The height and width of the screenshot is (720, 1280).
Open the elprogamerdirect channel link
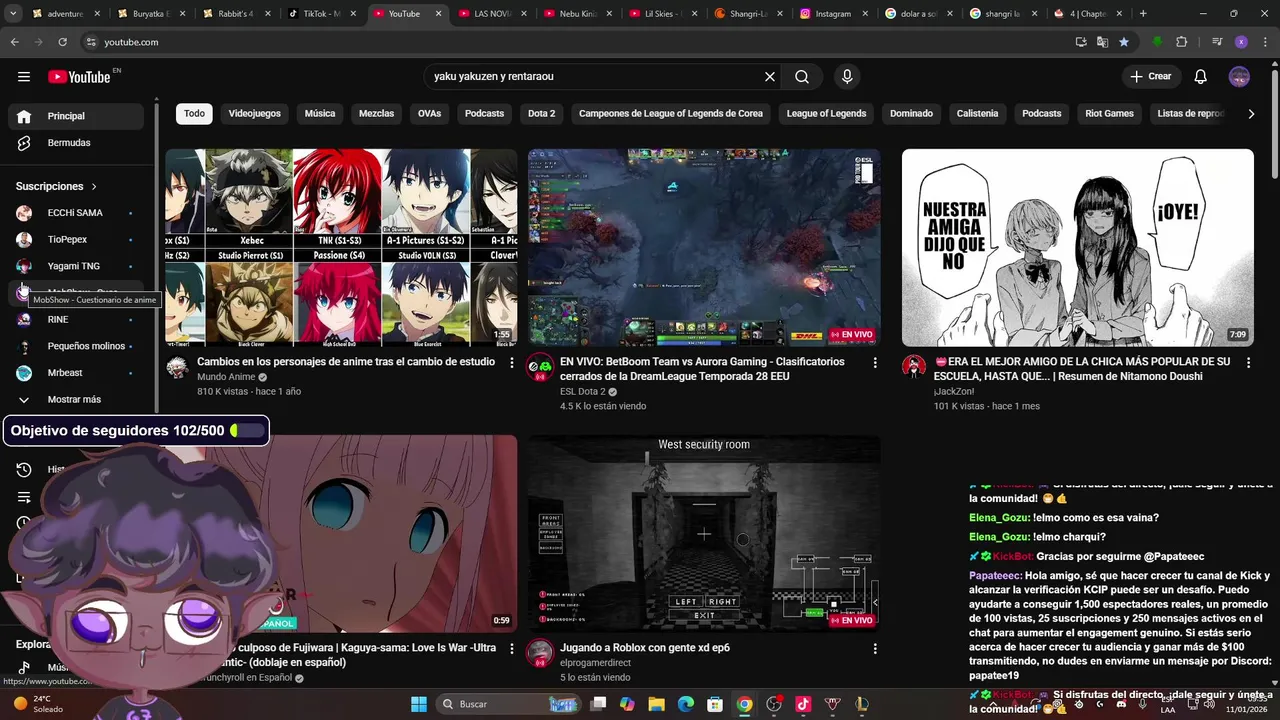[x=595, y=663]
